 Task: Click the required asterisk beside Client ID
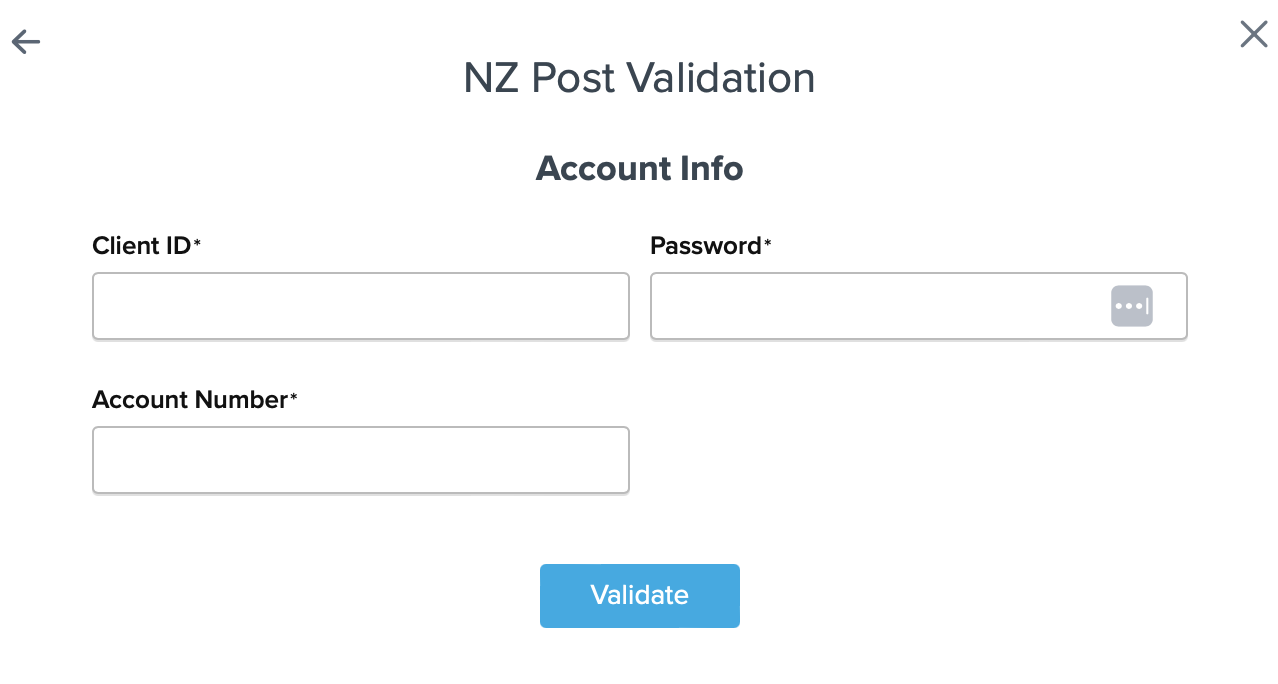[x=198, y=245]
